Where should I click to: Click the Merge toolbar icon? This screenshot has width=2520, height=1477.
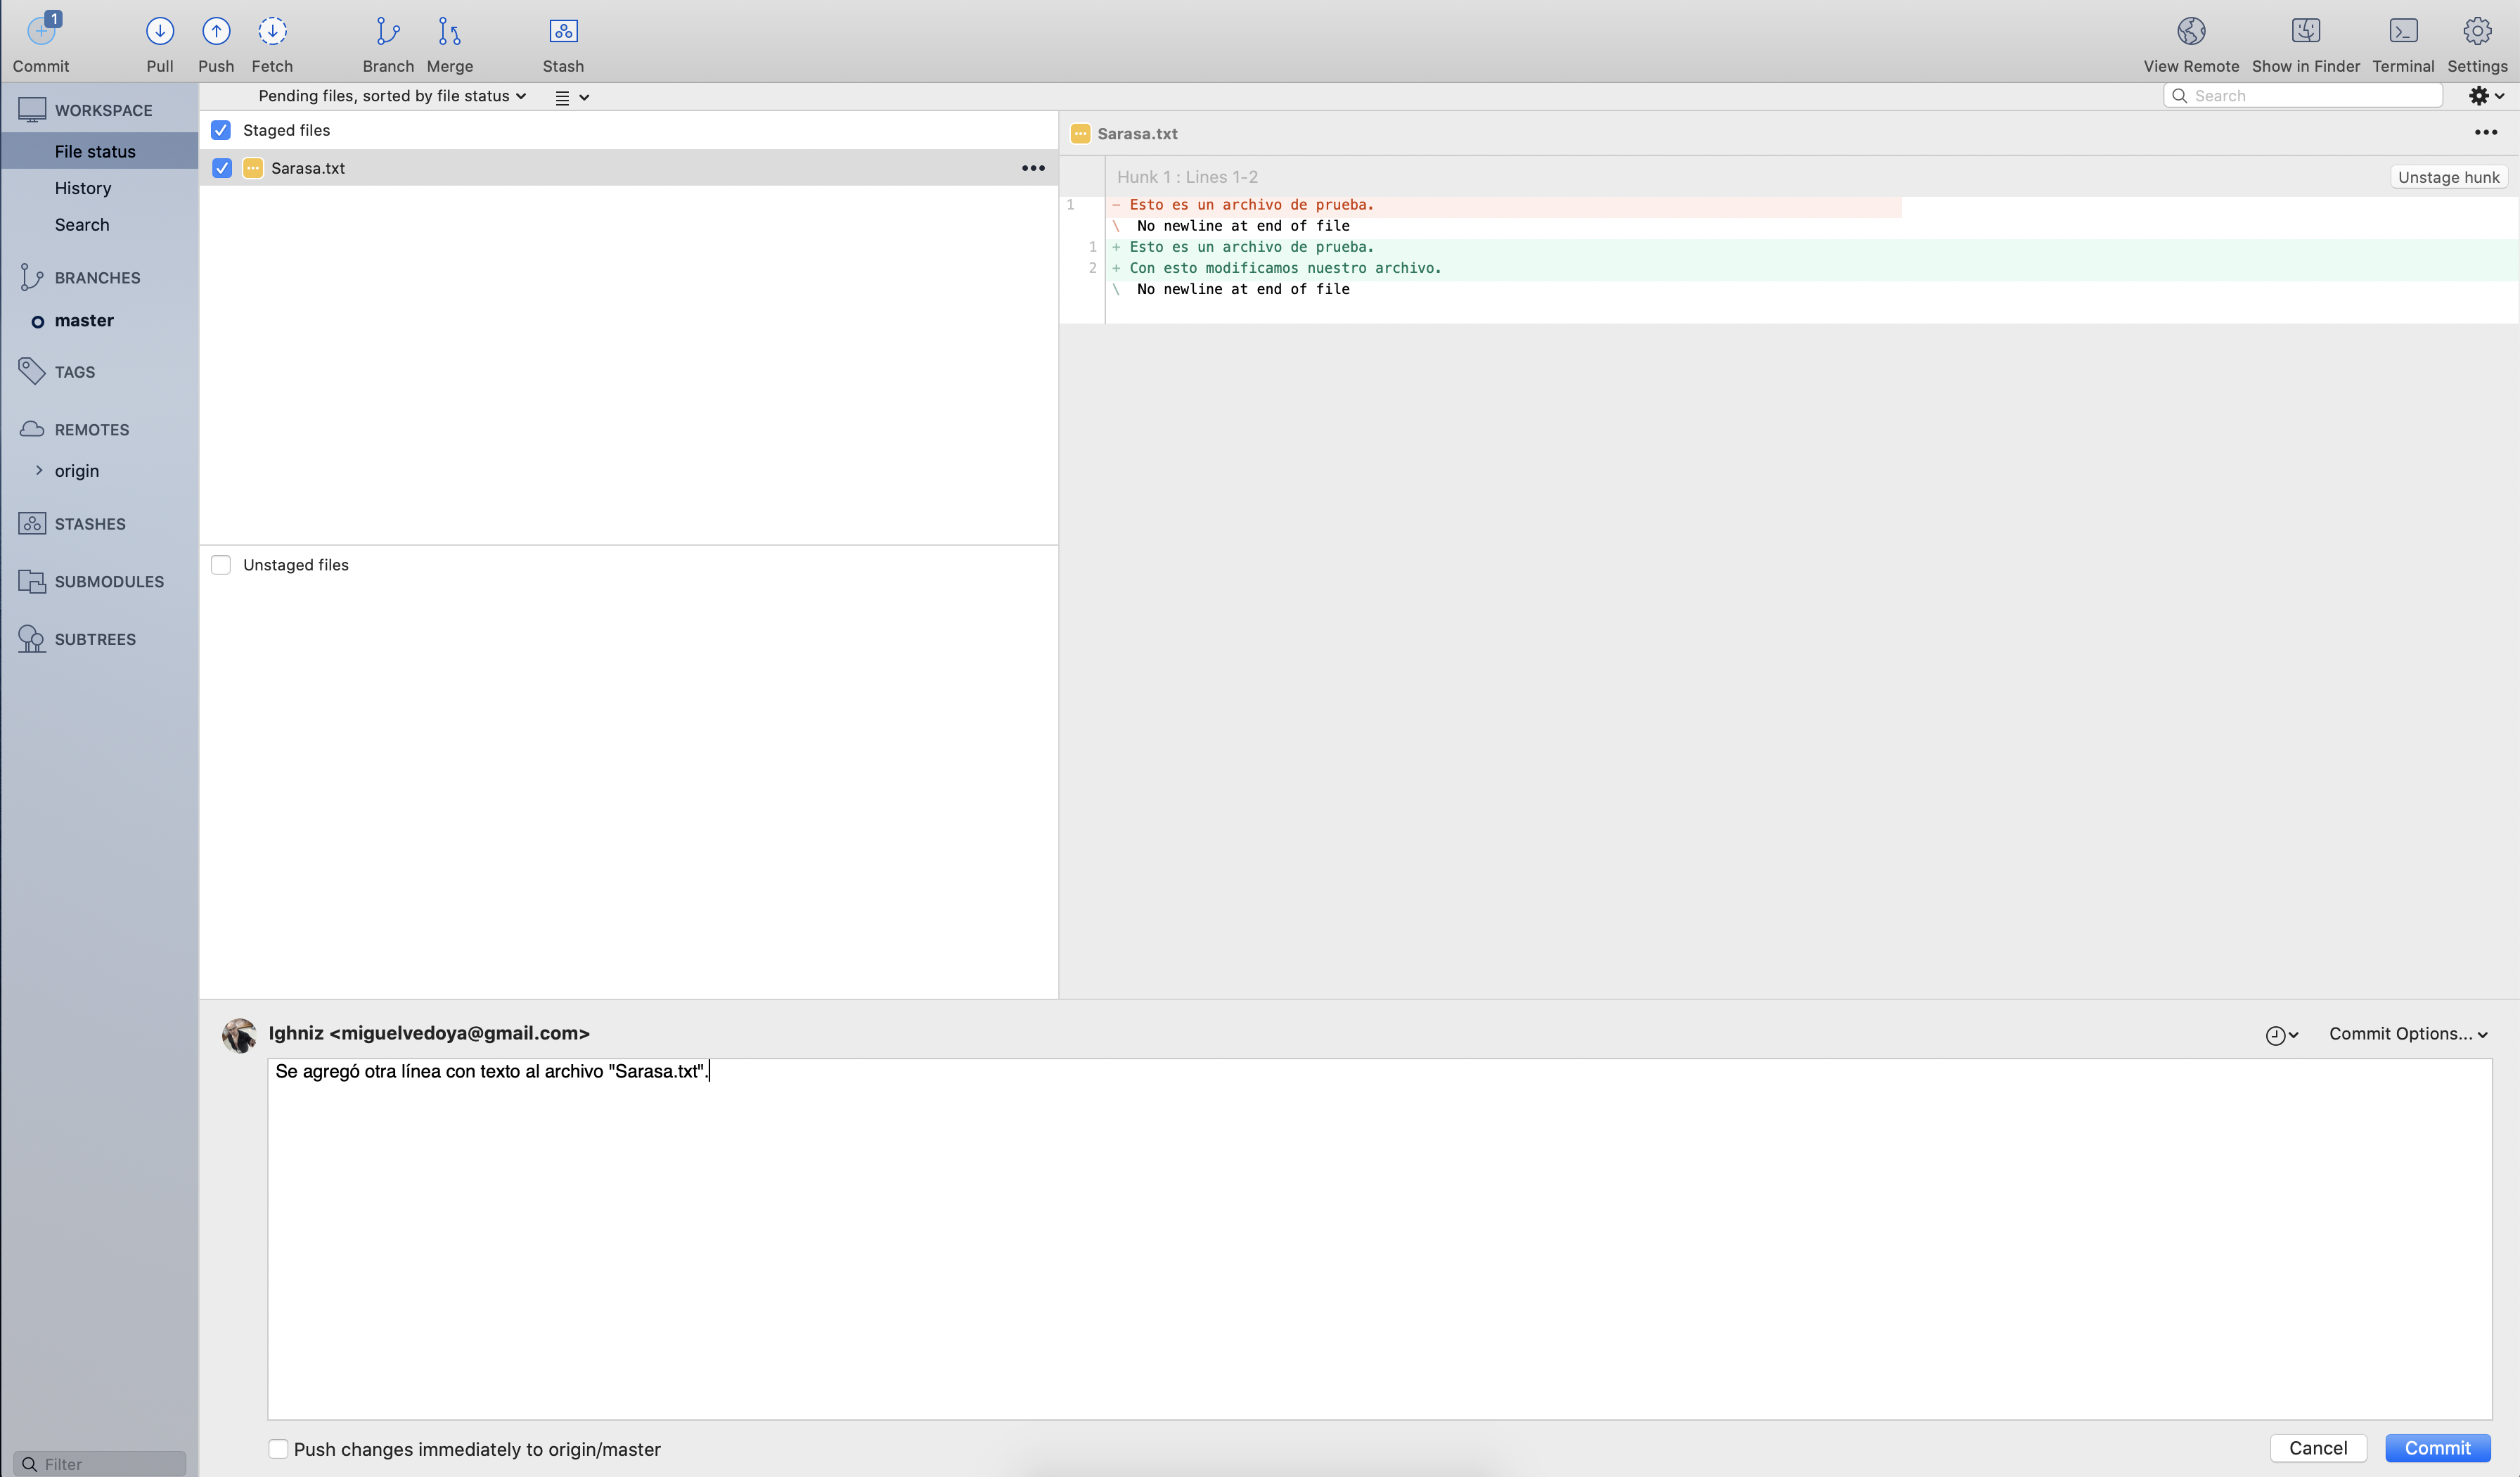(x=449, y=32)
